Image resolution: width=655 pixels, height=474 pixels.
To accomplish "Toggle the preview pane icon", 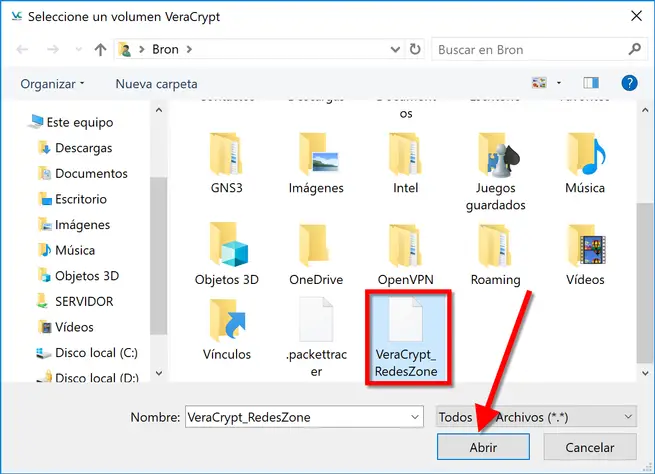I will click(591, 83).
